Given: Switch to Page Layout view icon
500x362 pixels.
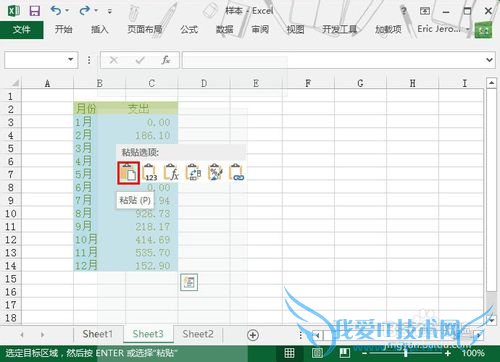Looking at the screenshot, I should (x=317, y=353).
